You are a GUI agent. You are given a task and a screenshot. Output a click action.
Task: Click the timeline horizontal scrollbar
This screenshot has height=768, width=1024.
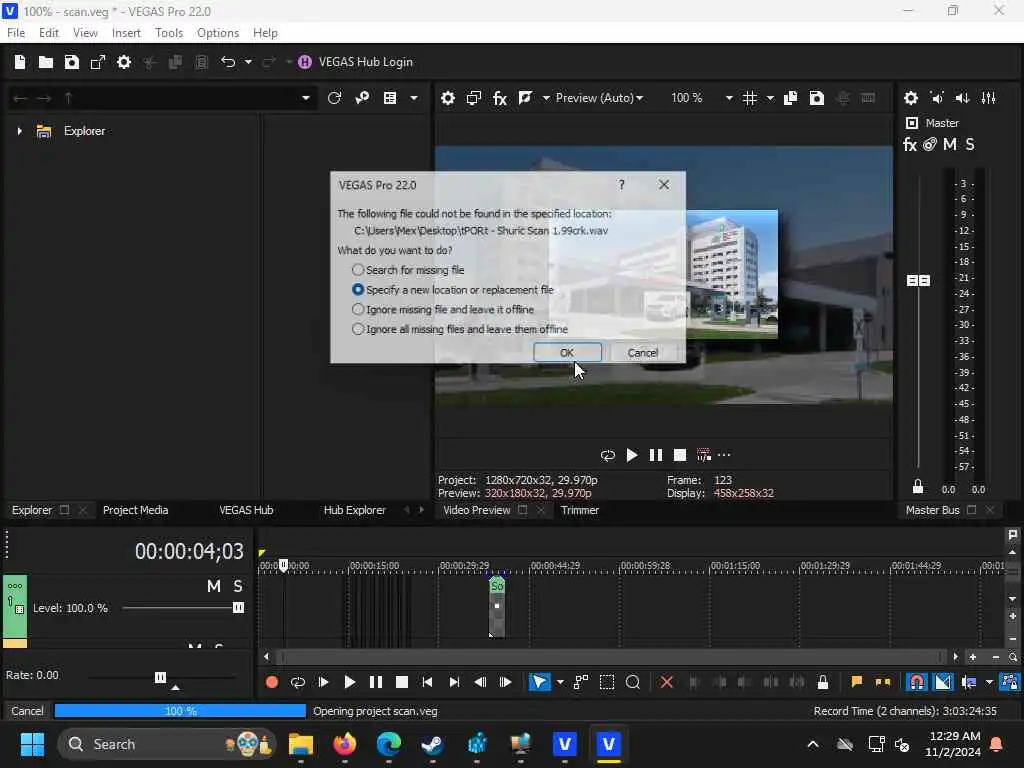pos(611,656)
